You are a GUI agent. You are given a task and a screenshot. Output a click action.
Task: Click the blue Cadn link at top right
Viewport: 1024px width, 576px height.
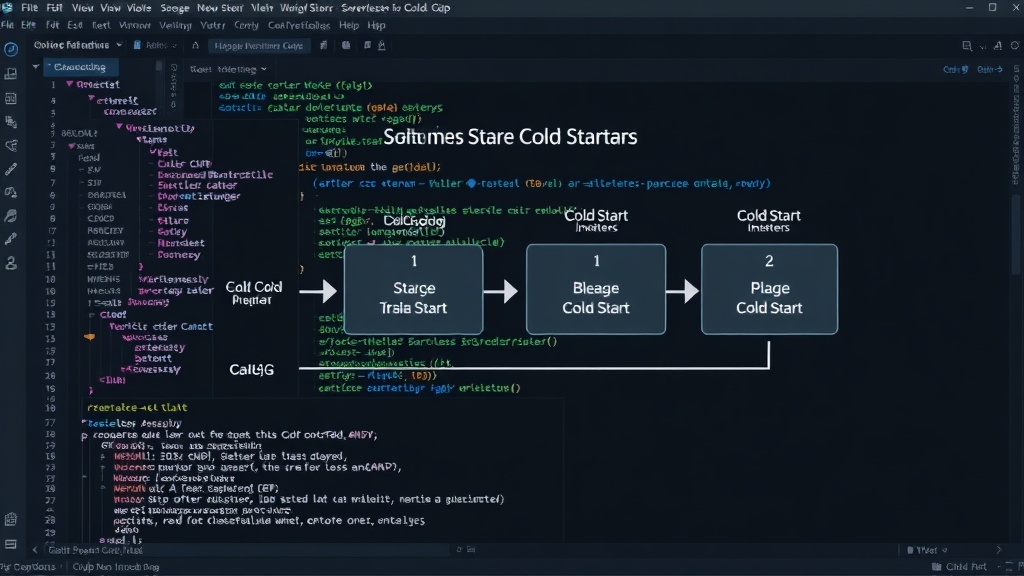point(955,69)
